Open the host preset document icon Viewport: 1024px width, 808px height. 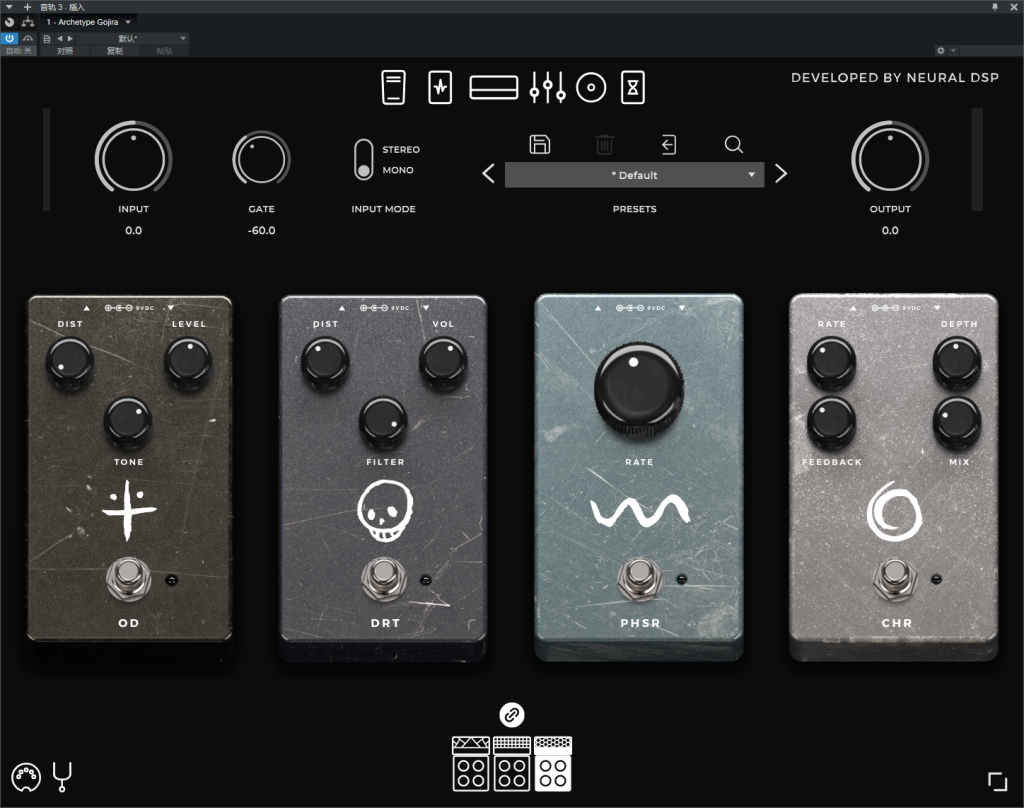(46, 39)
